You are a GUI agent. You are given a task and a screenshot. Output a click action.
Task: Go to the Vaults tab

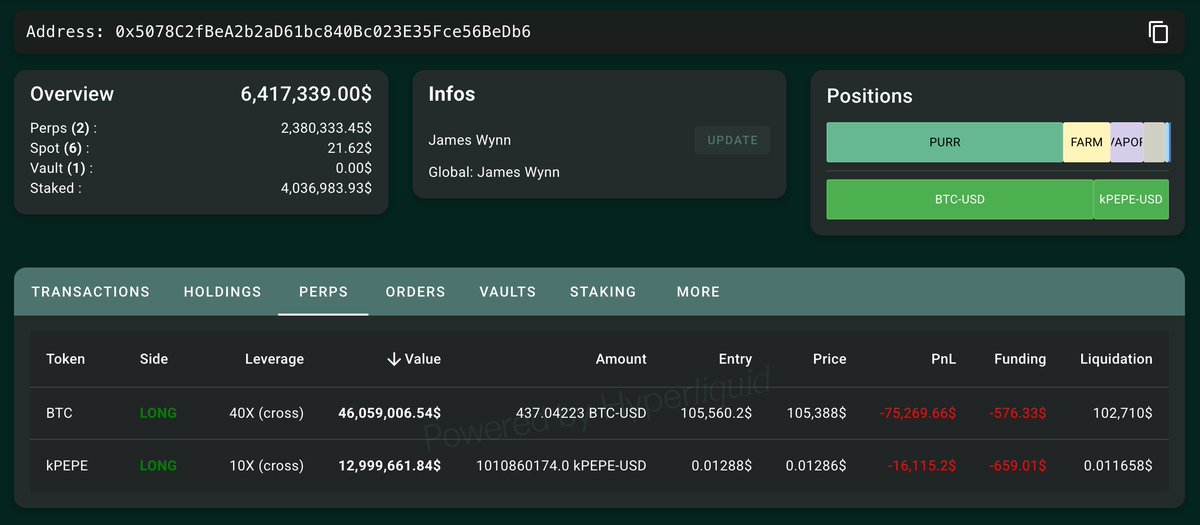point(507,292)
